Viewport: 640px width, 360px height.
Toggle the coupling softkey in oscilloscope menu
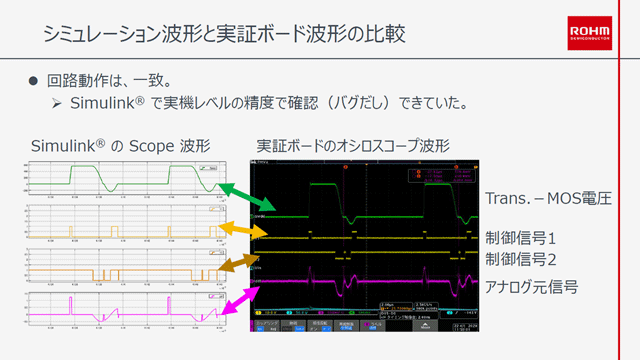[267, 326]
